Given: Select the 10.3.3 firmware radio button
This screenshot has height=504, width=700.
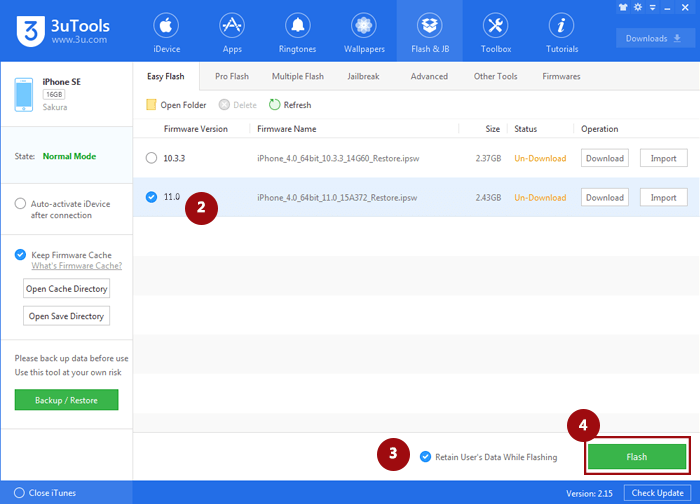Looking at the screenshot, I should click(x=151, y=158).
